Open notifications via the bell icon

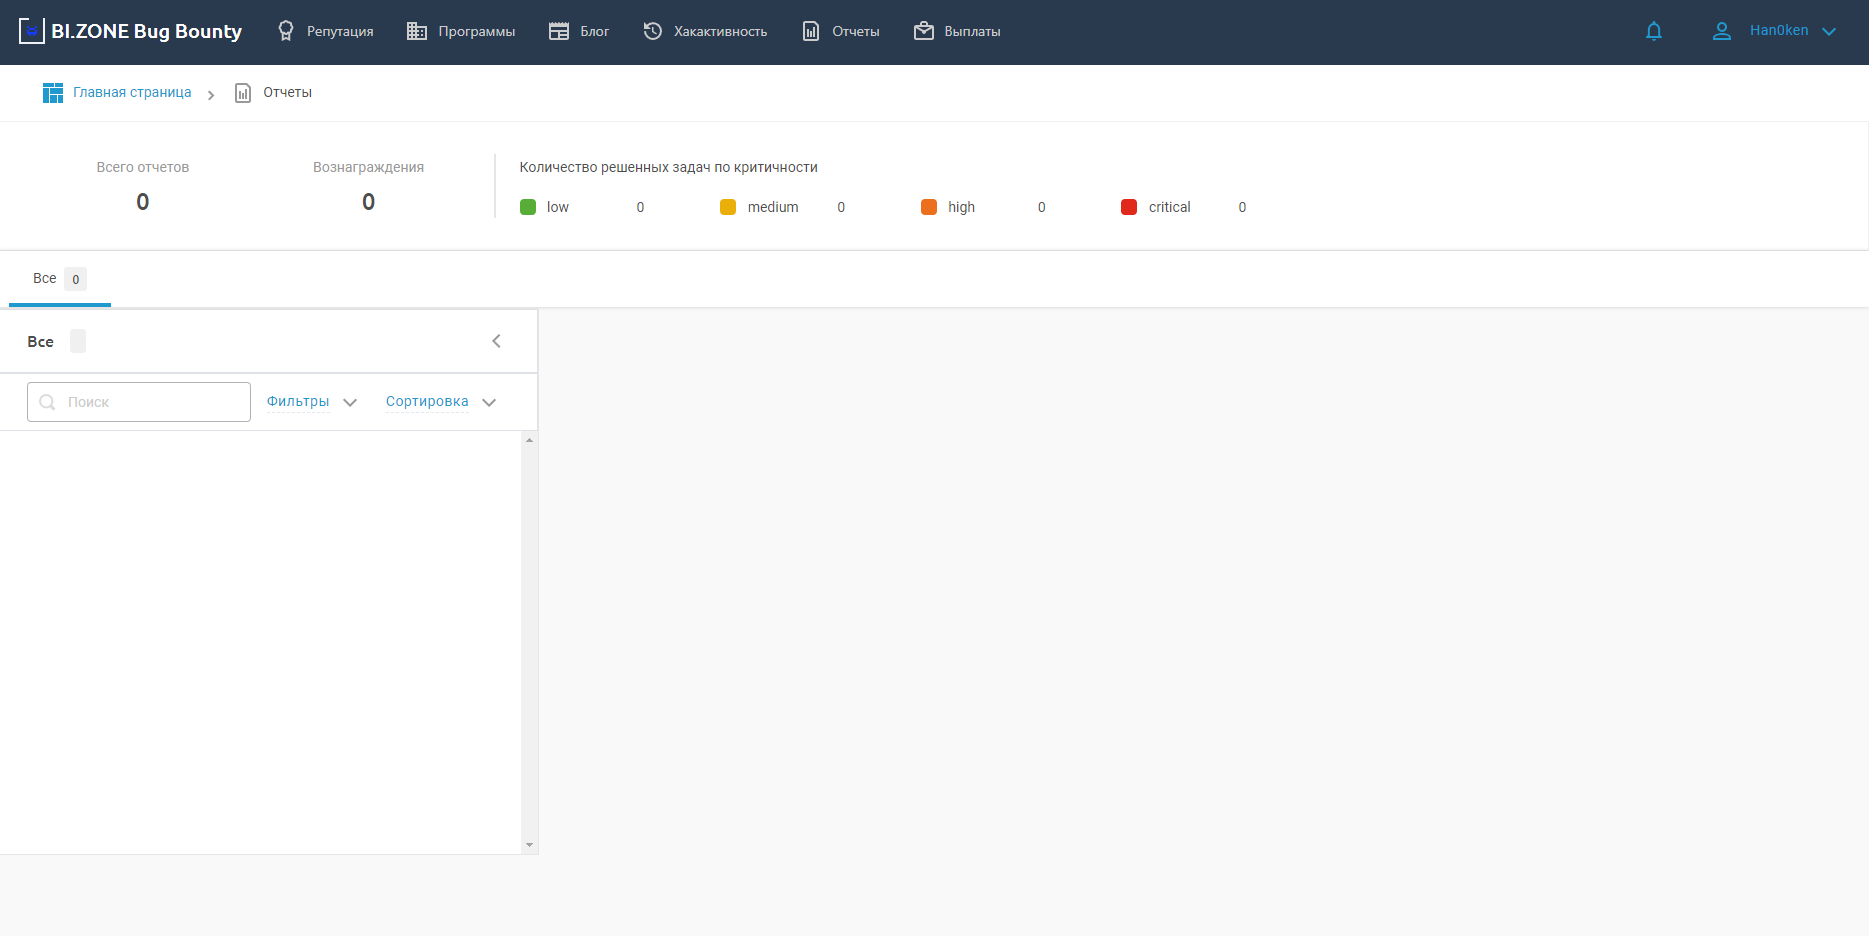(x=1654, y=31)
